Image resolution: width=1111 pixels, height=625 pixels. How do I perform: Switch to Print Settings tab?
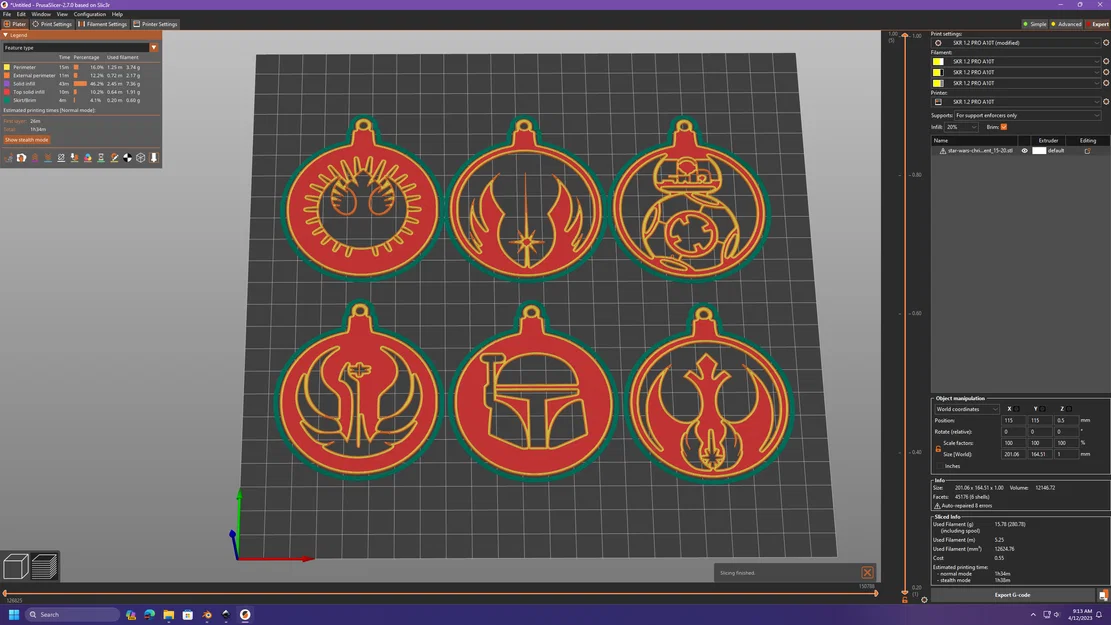pos(52,24)
